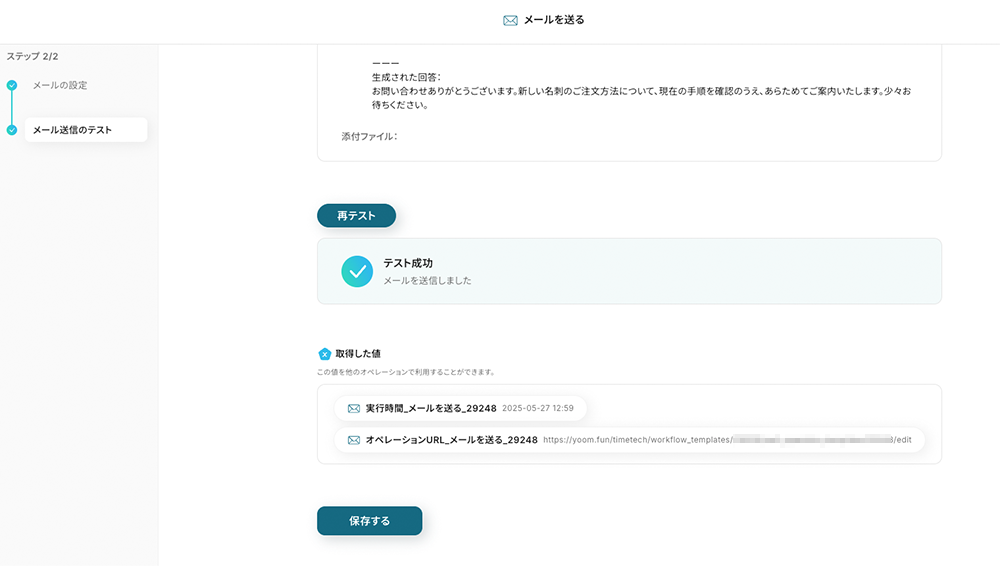Click the 取得した値 section heading
The height and width of the screenshot is (566, 1000).
358,354
